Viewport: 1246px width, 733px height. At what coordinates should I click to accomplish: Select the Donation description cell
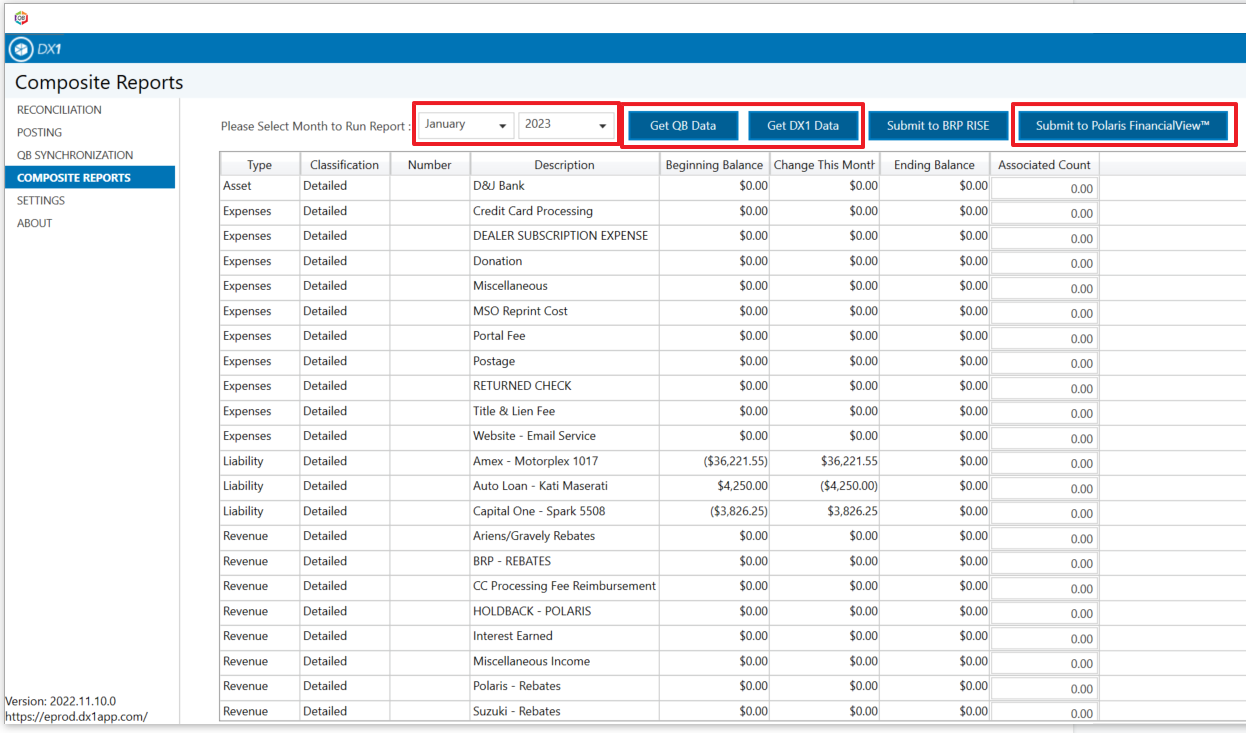click(565, 261)
